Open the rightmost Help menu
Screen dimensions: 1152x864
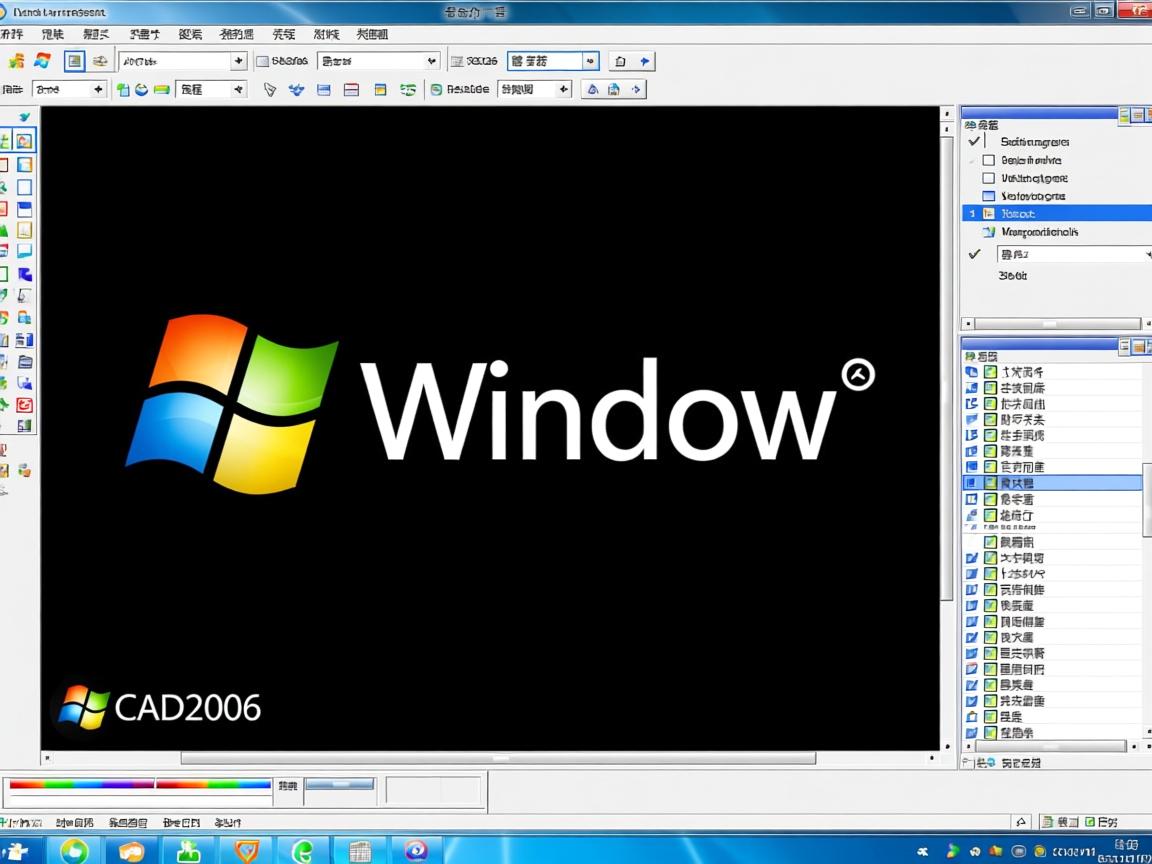tap(370, 33)
